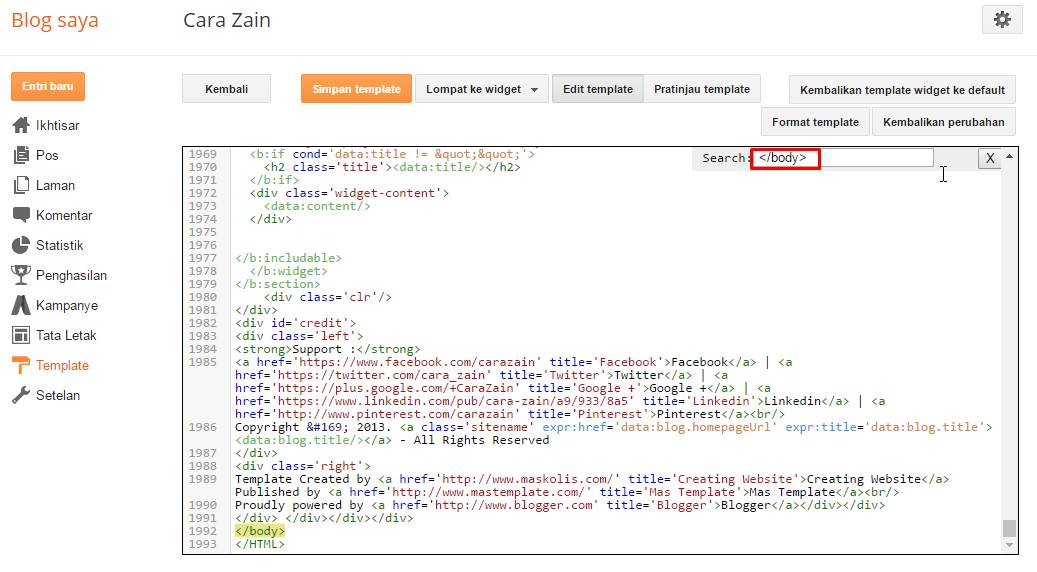The image size is (1037, 572).
Task: Click the Kembali button
Action: (x=226, y=89)
